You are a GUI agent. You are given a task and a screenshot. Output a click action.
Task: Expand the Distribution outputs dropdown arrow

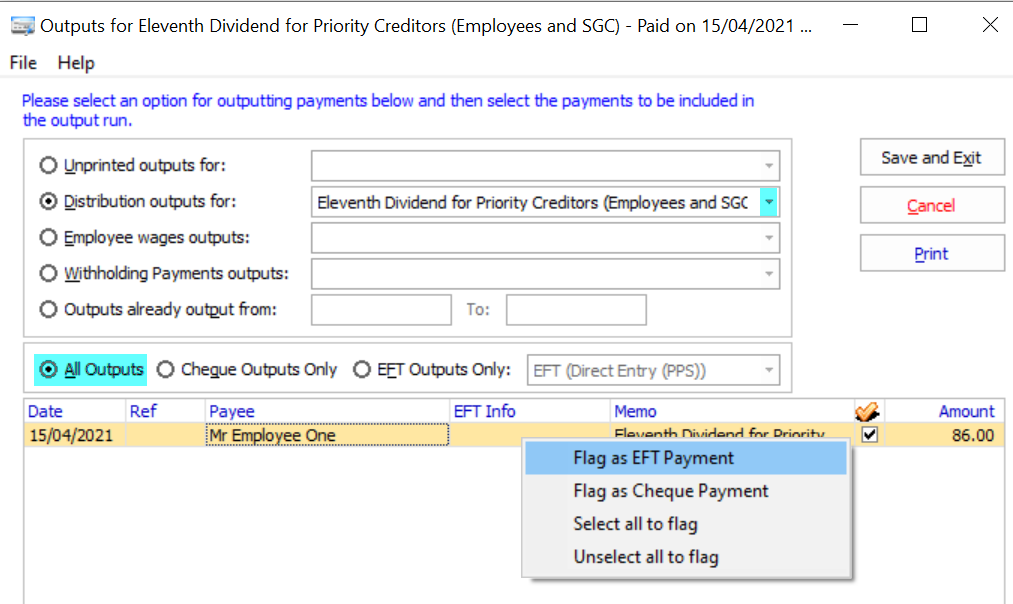point(768,202)
